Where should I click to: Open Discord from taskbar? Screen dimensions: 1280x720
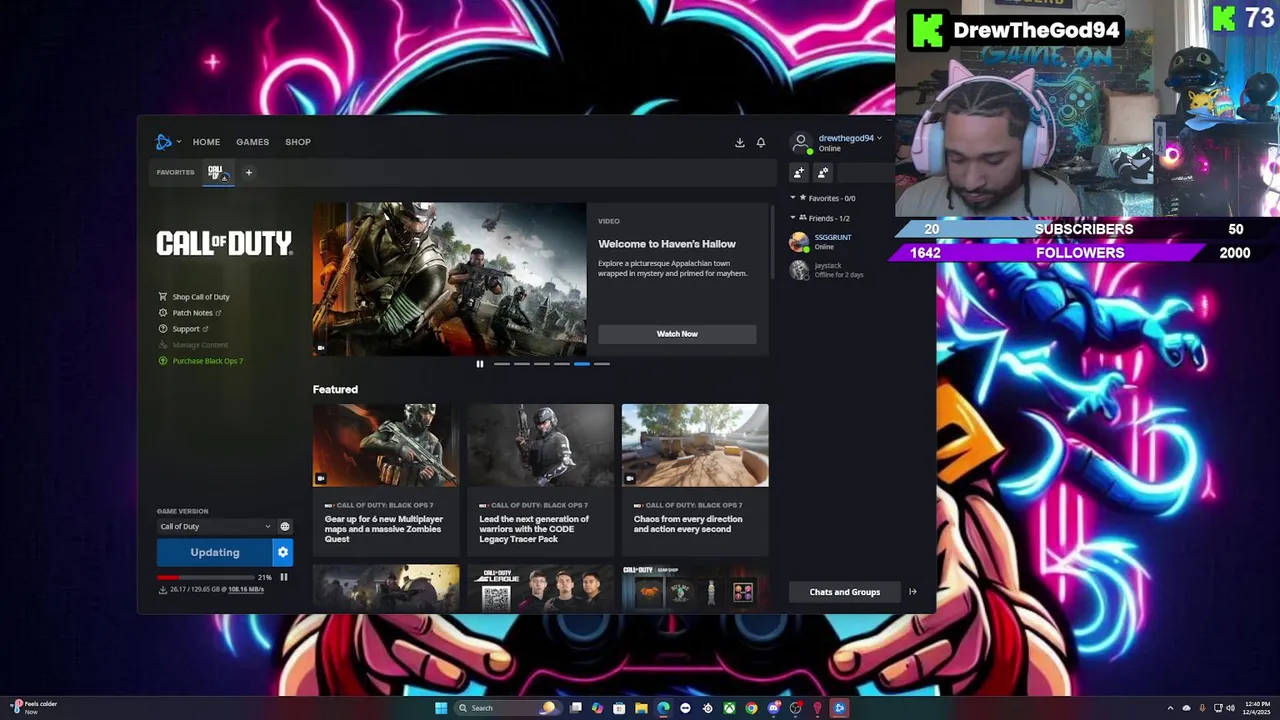(x=774, y=708)
